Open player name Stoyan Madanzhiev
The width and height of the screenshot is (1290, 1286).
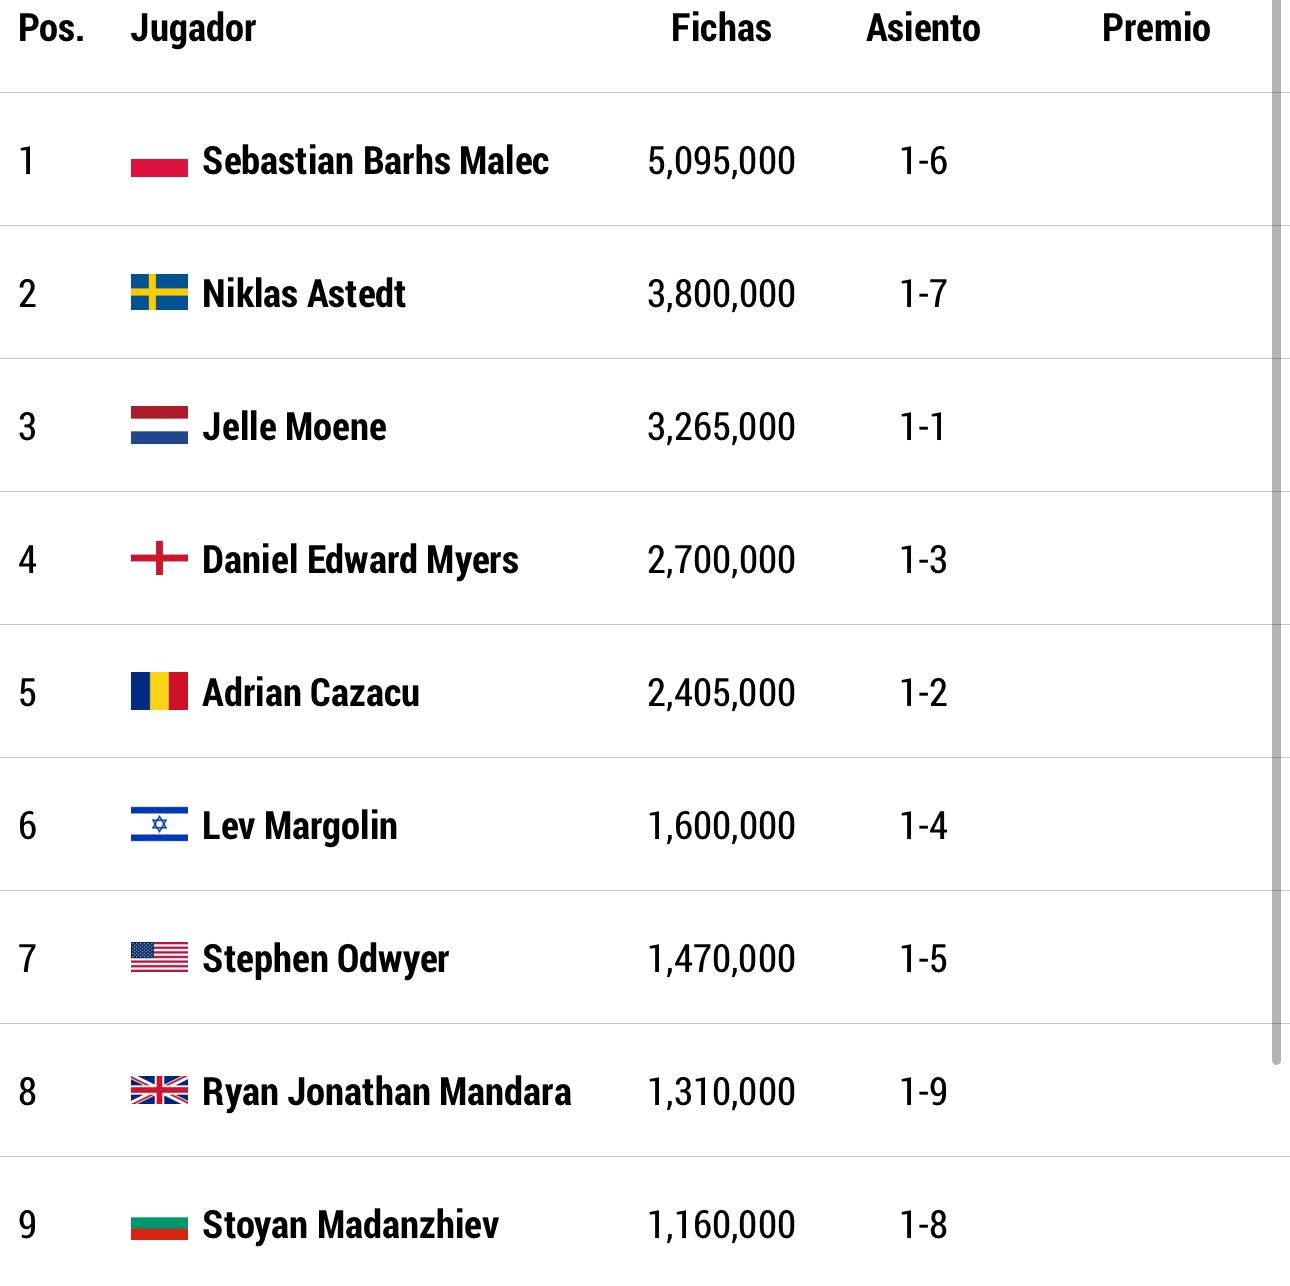point(350,1224)
